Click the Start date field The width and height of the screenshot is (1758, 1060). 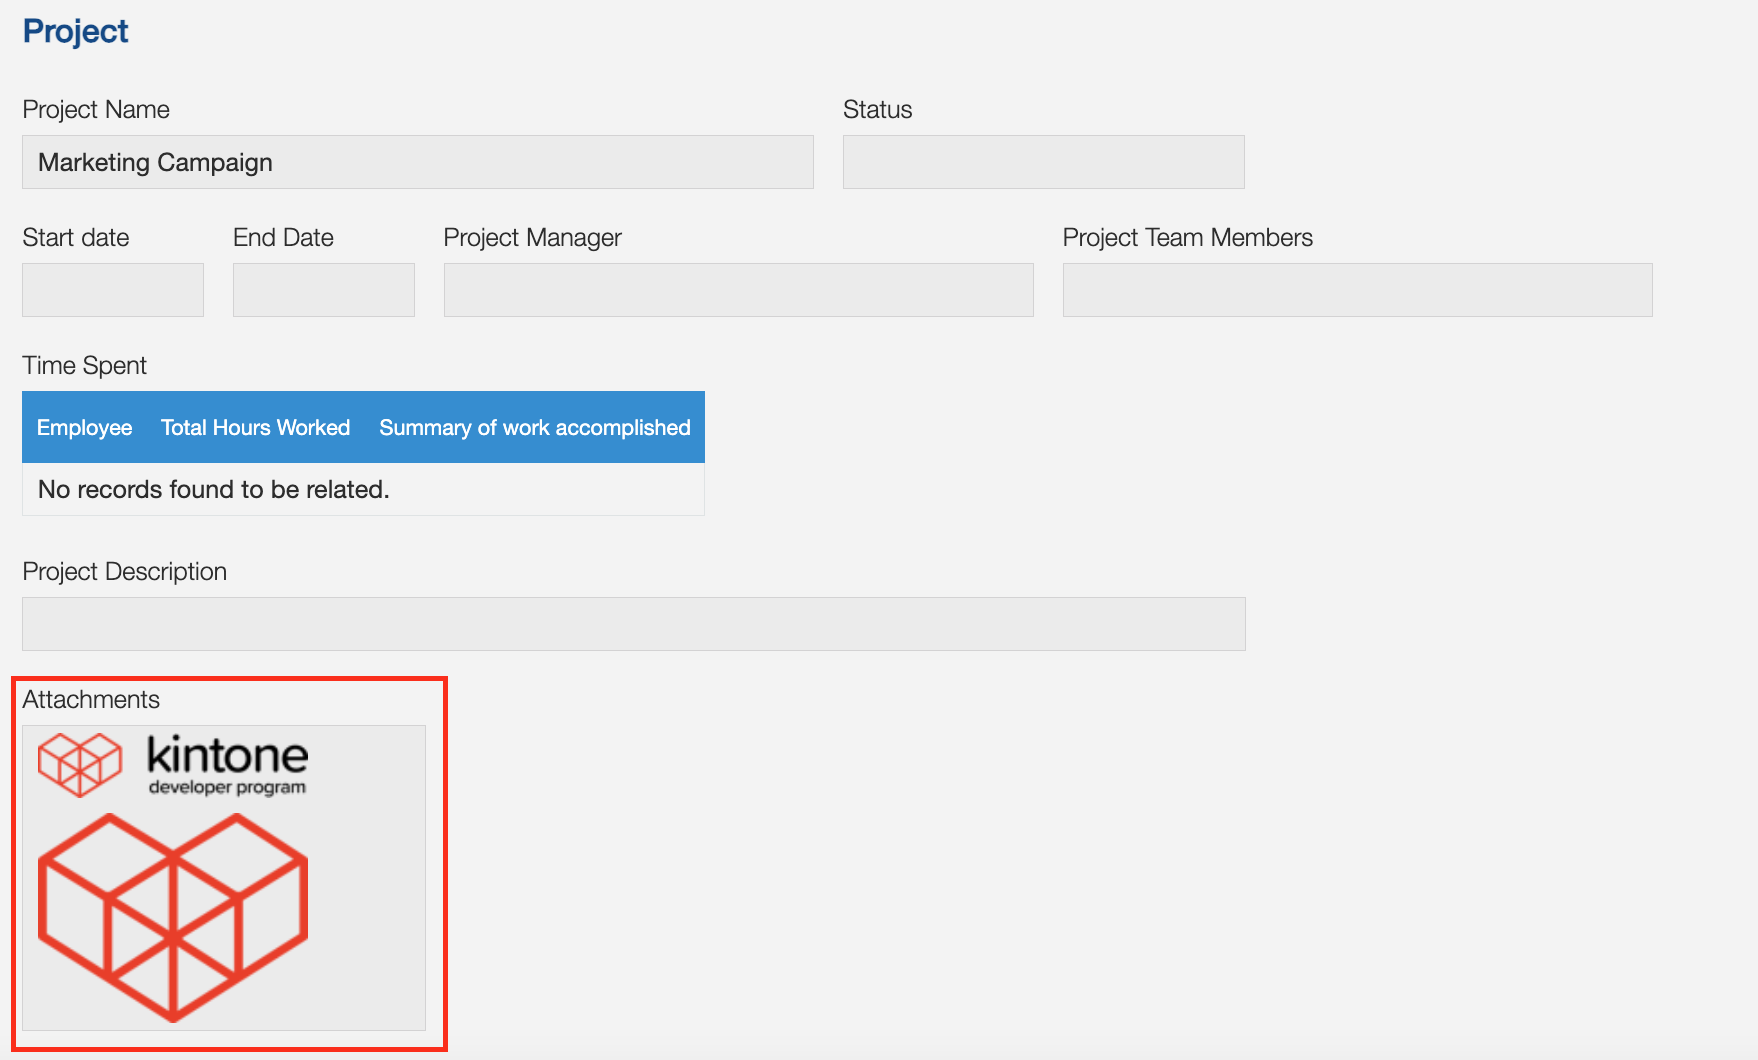tap(112, 289)
